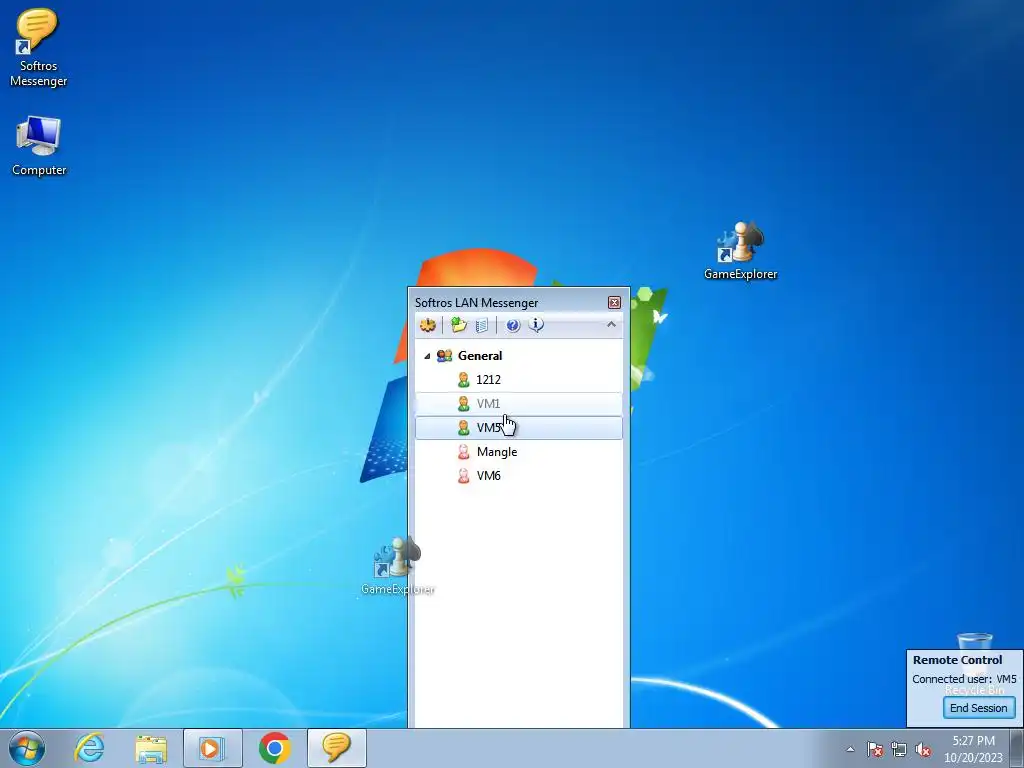Show hidden tray icons arrow
Screen dimensions: 1024x768
850,749
